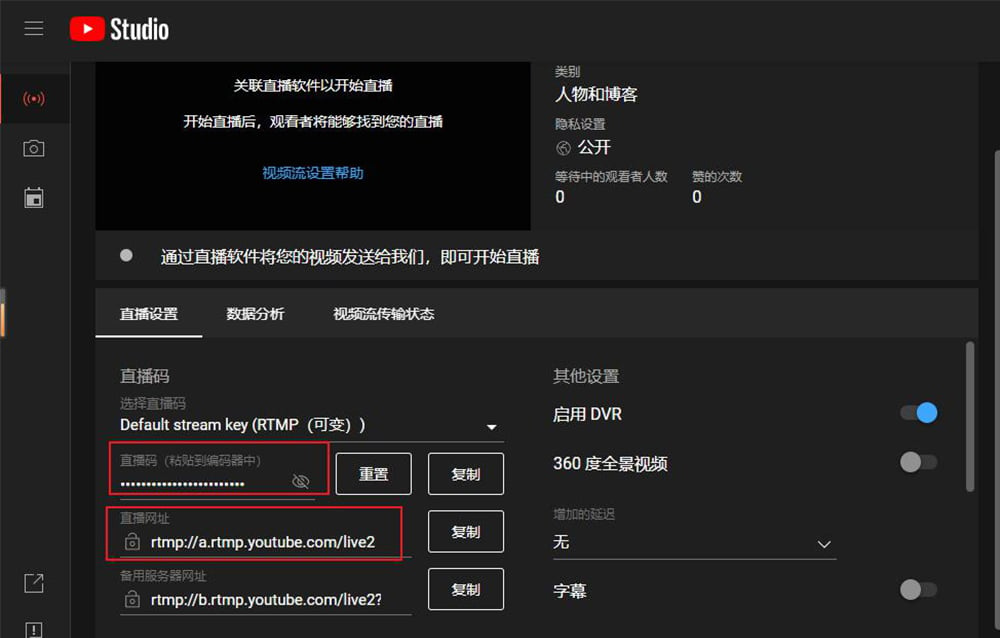Open the hamburger navigation menu
Screen dimensions: 1000x638
(x=34, y=29)
